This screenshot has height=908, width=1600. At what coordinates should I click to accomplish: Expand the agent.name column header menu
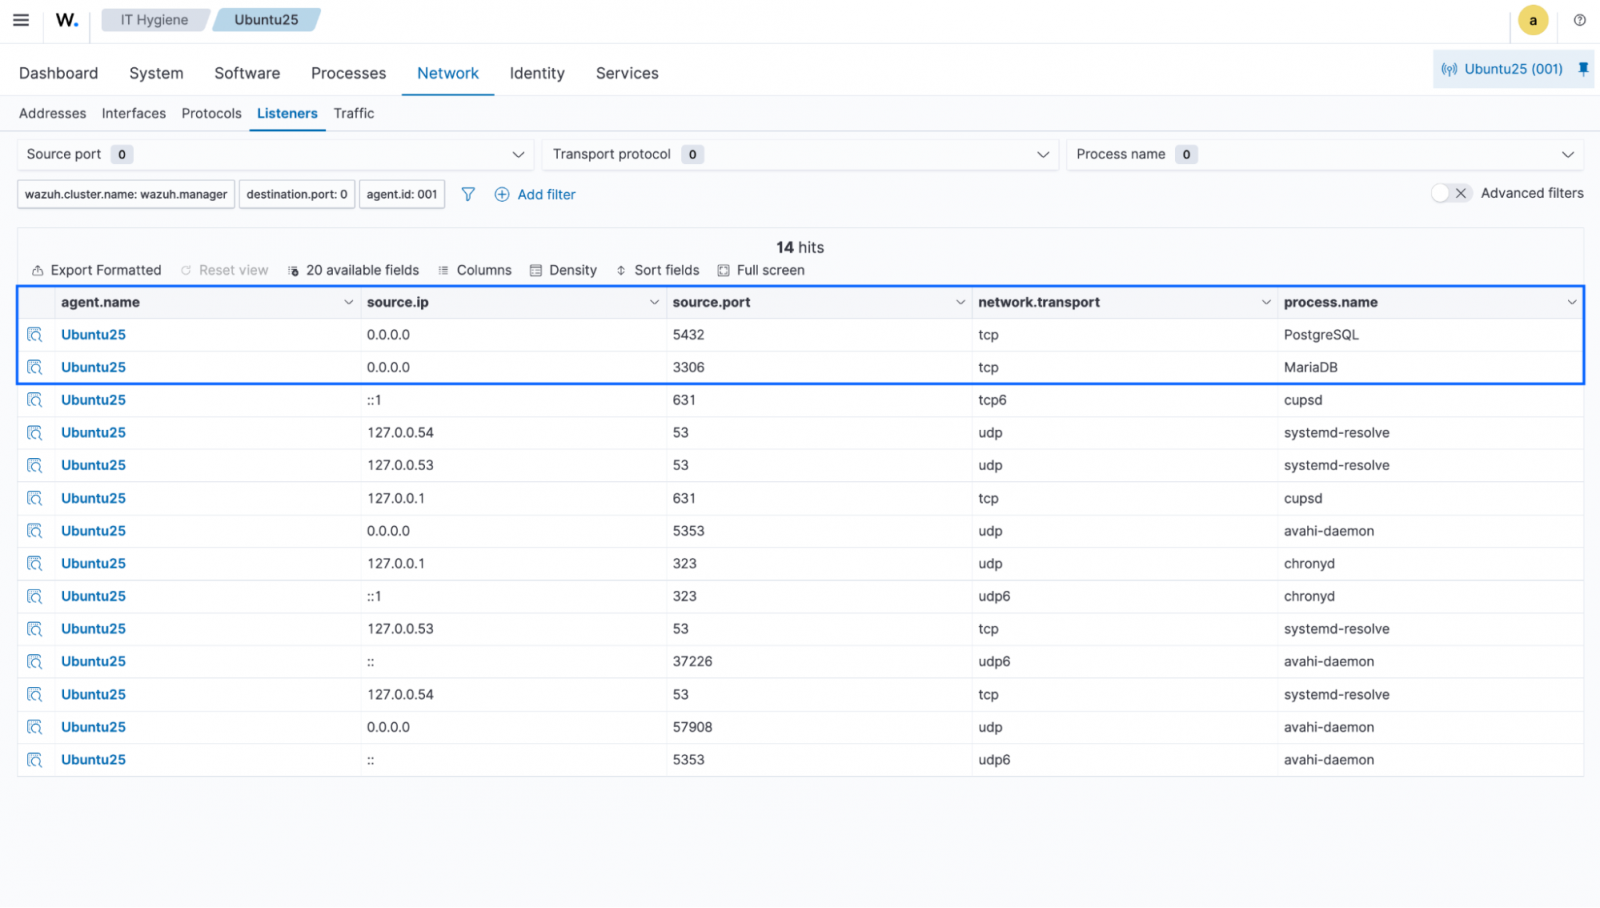click(348, 301)
